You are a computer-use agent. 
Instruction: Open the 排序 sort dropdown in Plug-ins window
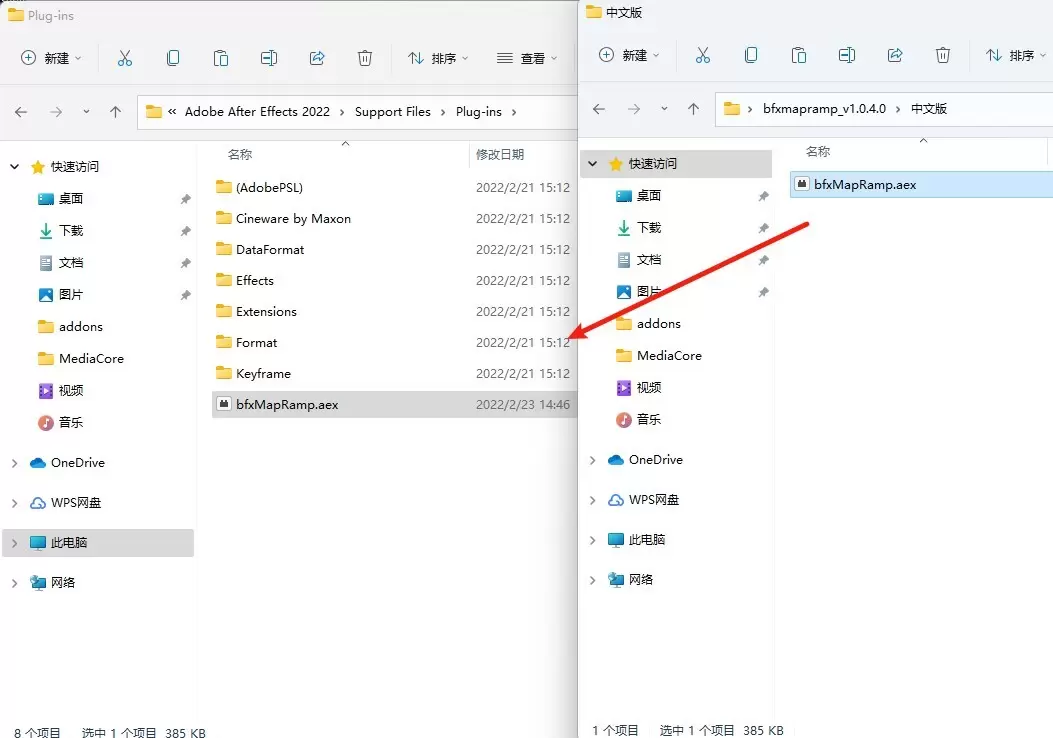438,58
